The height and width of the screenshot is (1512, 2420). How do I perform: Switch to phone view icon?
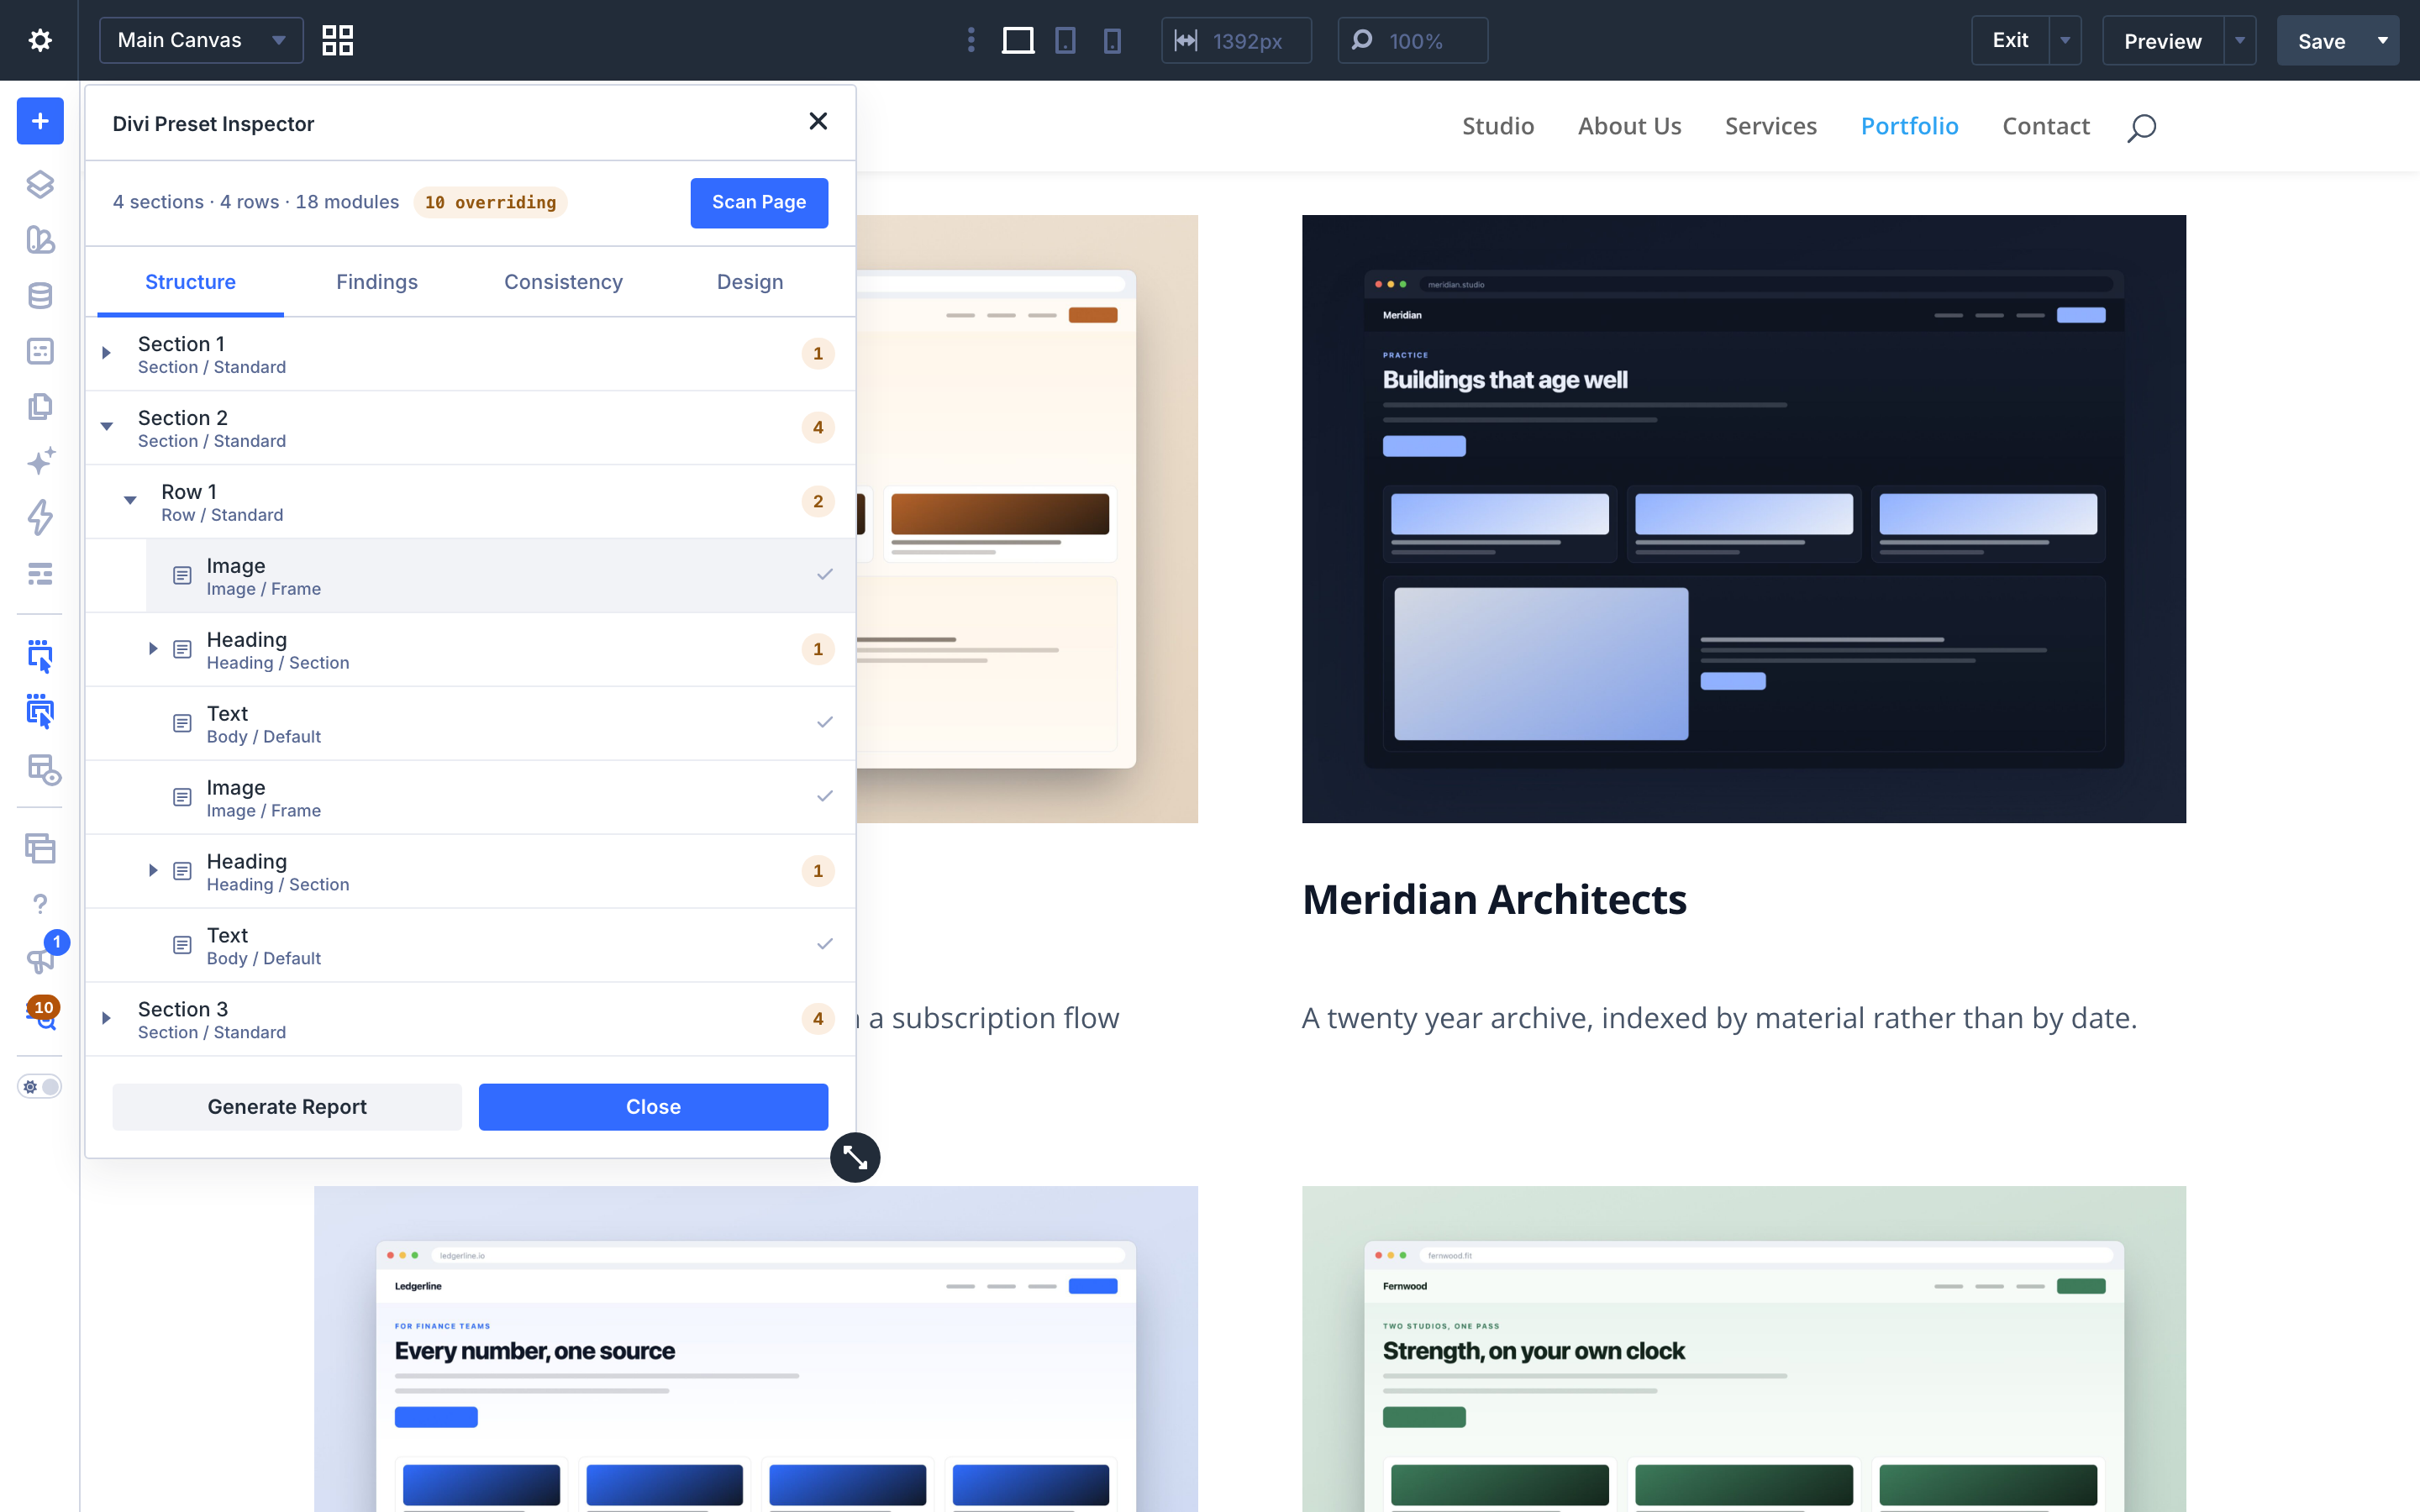coord(1112,40)
